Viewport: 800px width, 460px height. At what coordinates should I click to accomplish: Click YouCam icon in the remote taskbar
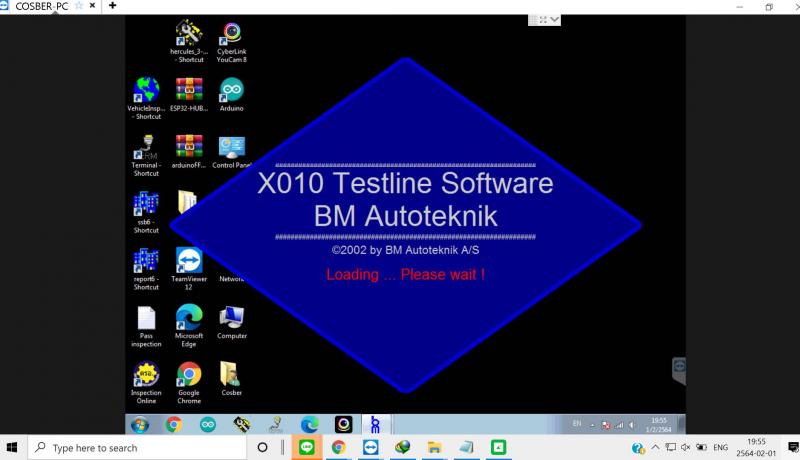(x=343, y=424)
